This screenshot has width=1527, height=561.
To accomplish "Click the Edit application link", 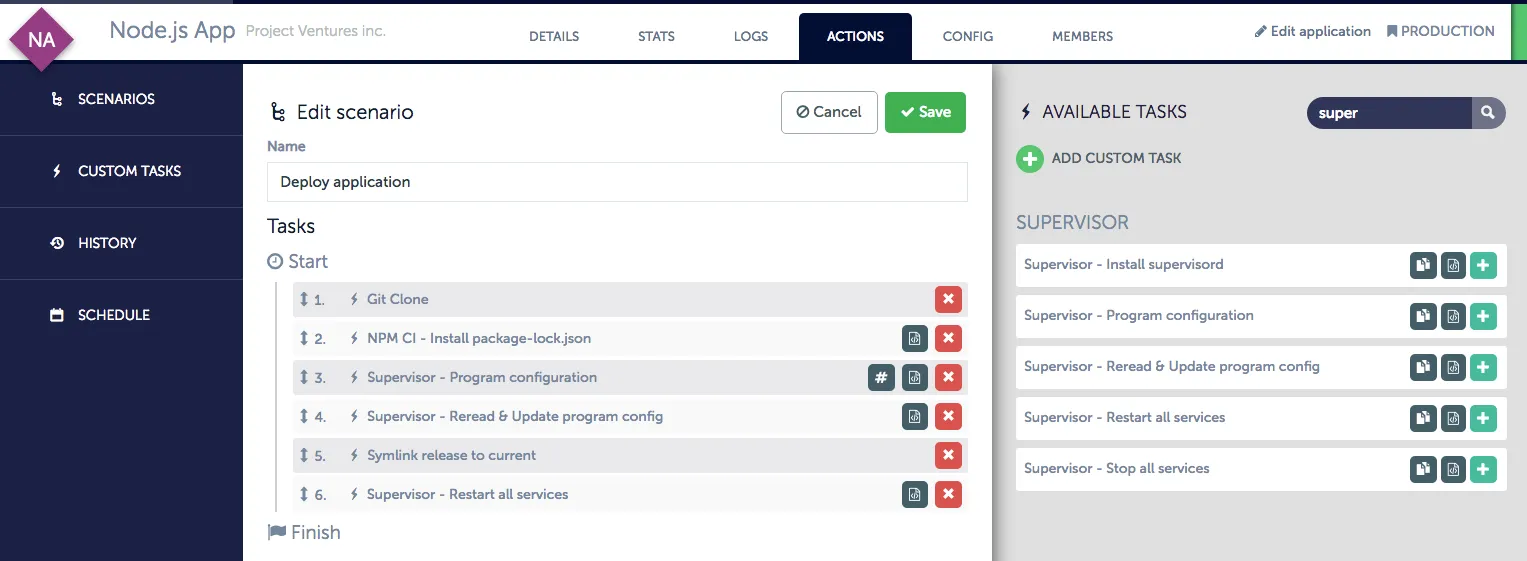I will [1312, 31].
